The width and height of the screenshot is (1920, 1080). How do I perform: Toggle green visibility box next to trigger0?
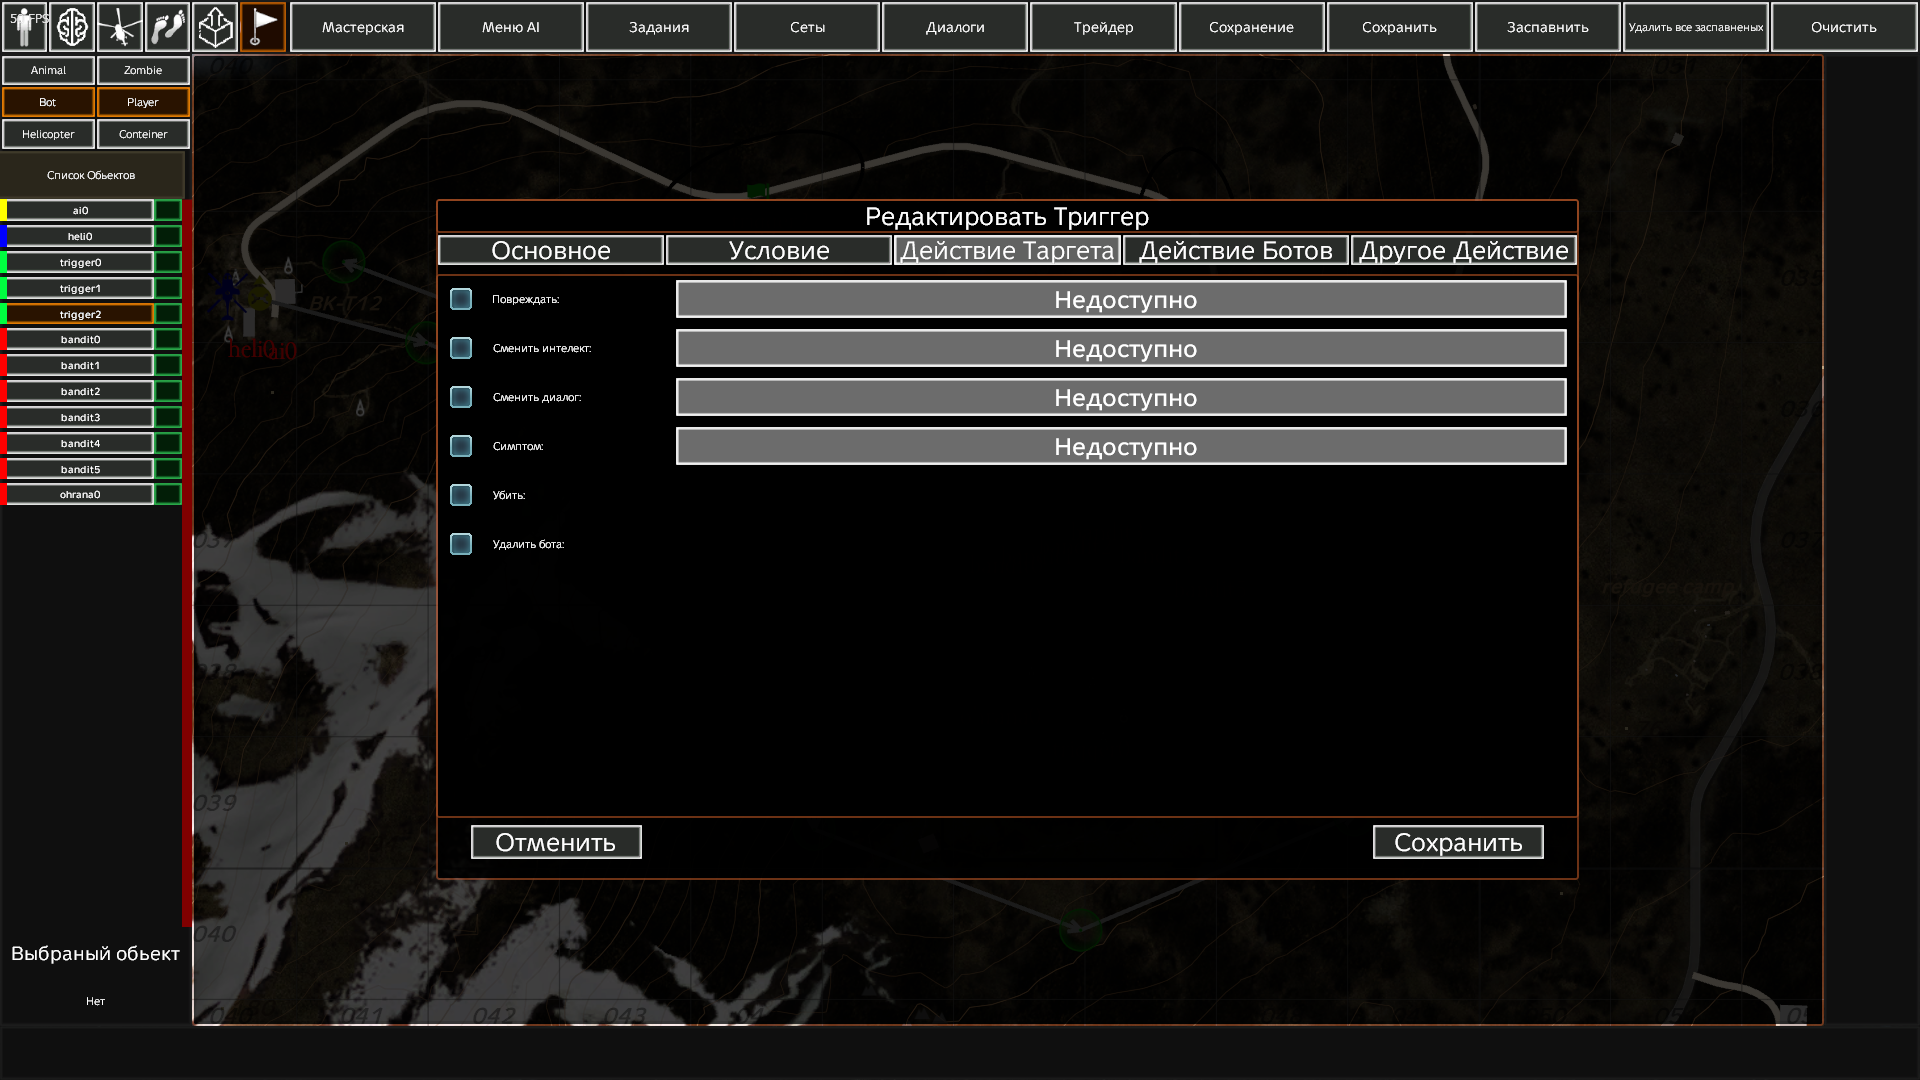168,262
